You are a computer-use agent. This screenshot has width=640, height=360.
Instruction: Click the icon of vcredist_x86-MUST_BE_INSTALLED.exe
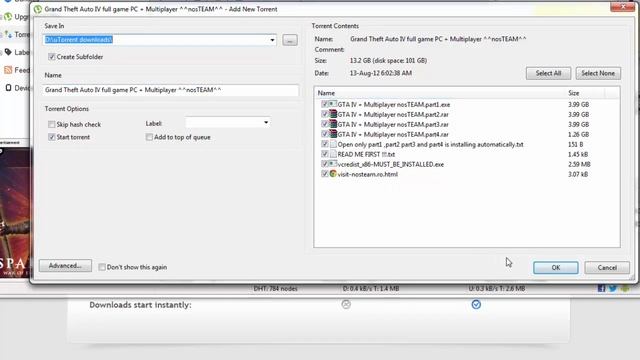[333, 164]
